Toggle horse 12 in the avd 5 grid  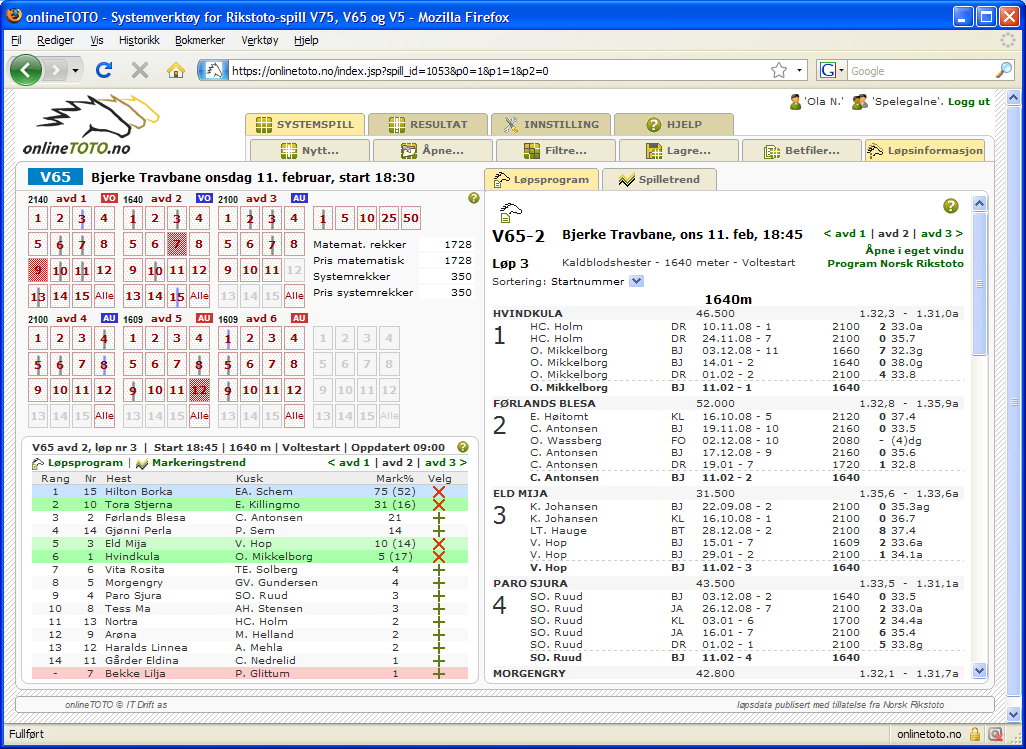coord(199,390)
